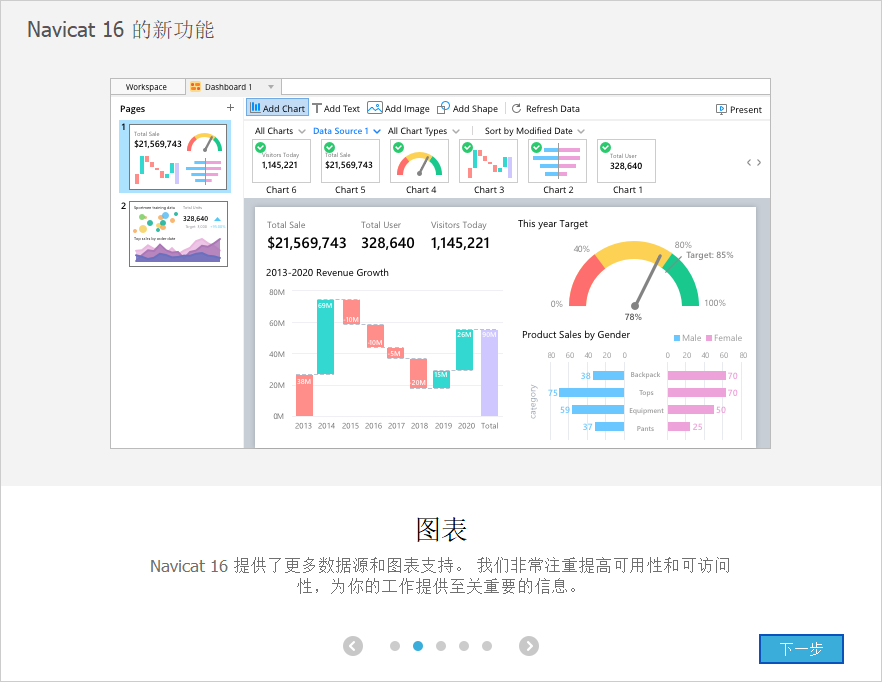Click Add Chart in the toolbar

(277, 108)
